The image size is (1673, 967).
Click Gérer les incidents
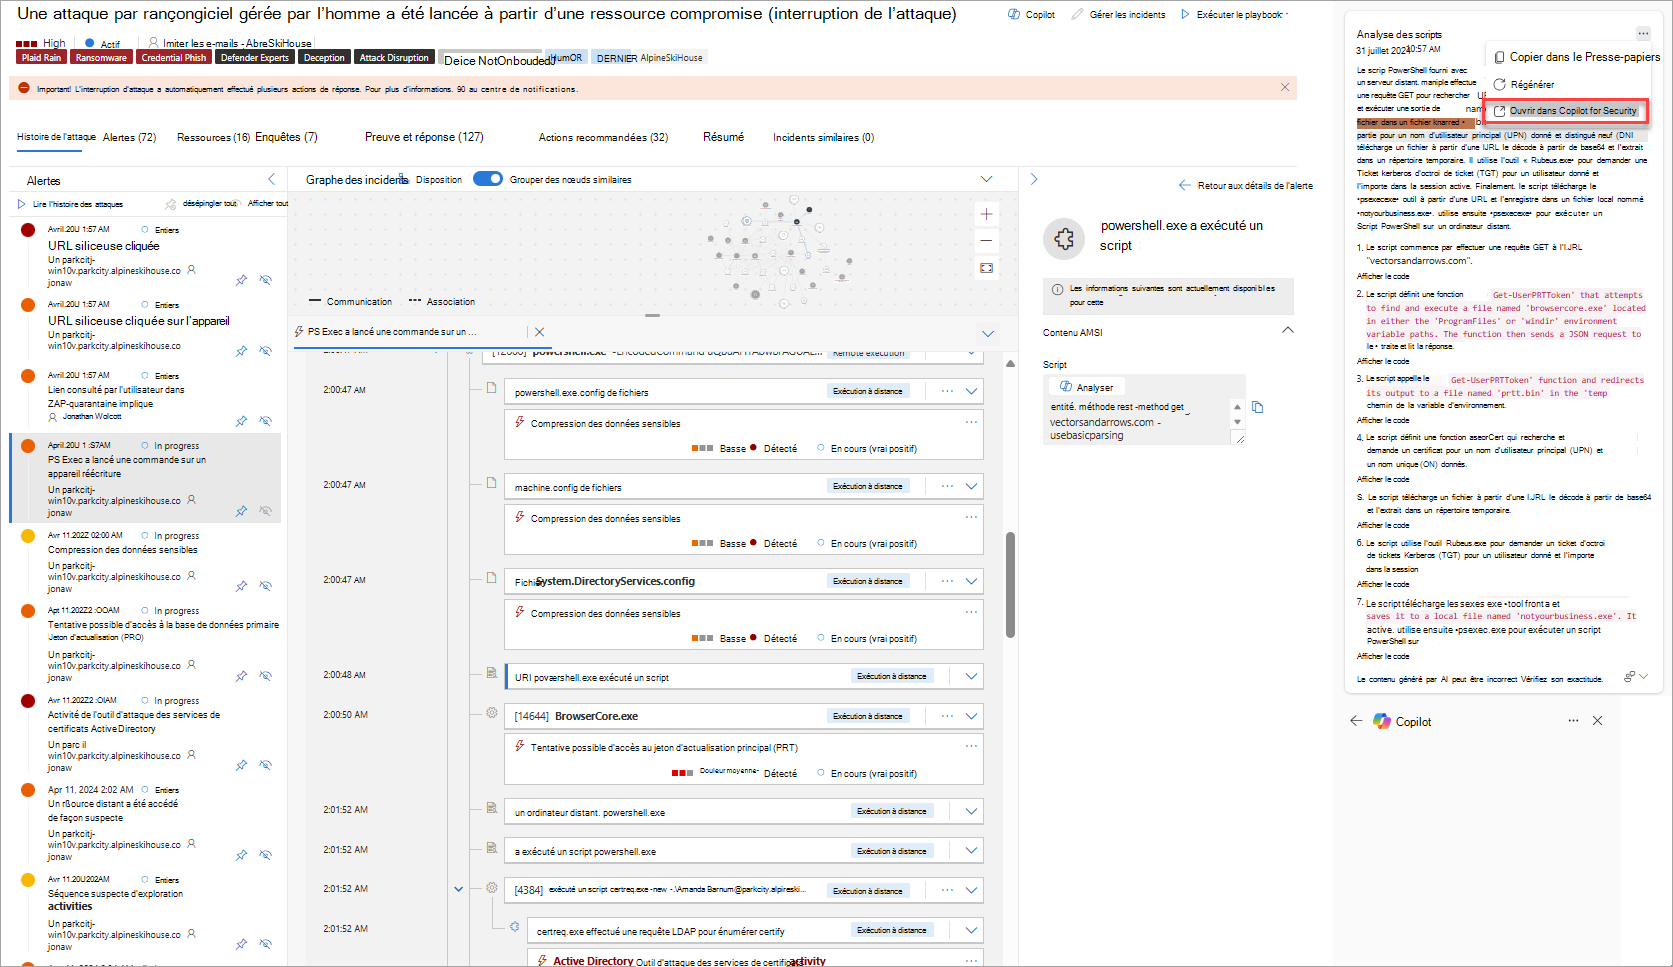pos(1118,15)
